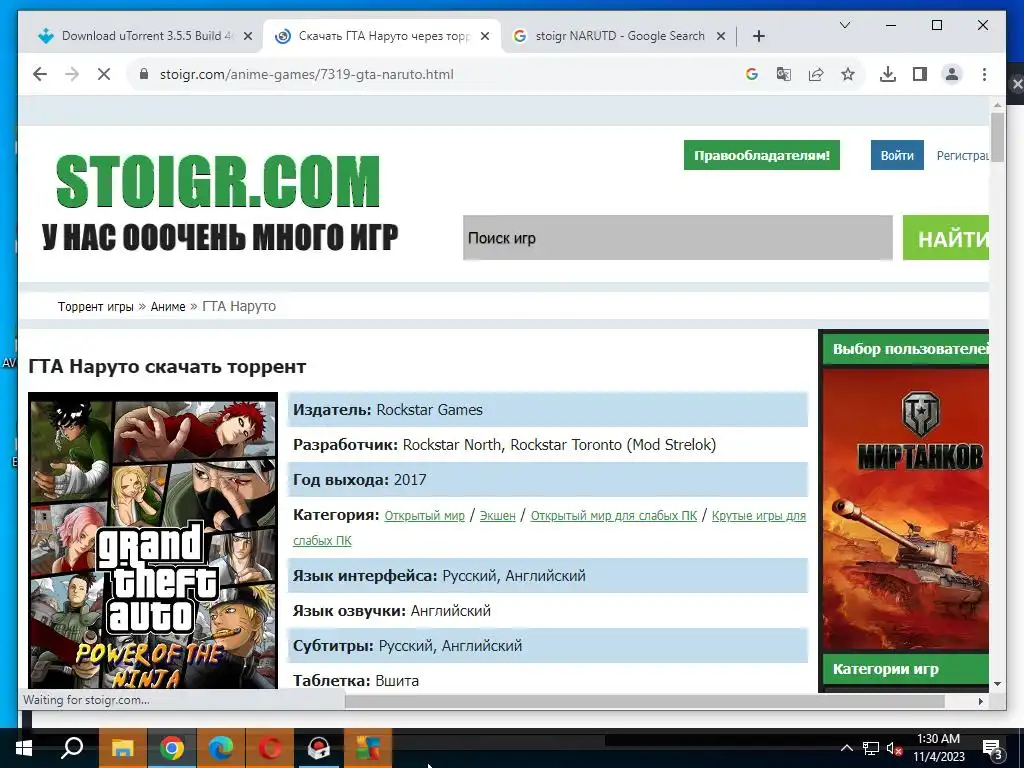Click the Категории игр sidebar header
The image size is (1024, 768).
click(906, 669)
